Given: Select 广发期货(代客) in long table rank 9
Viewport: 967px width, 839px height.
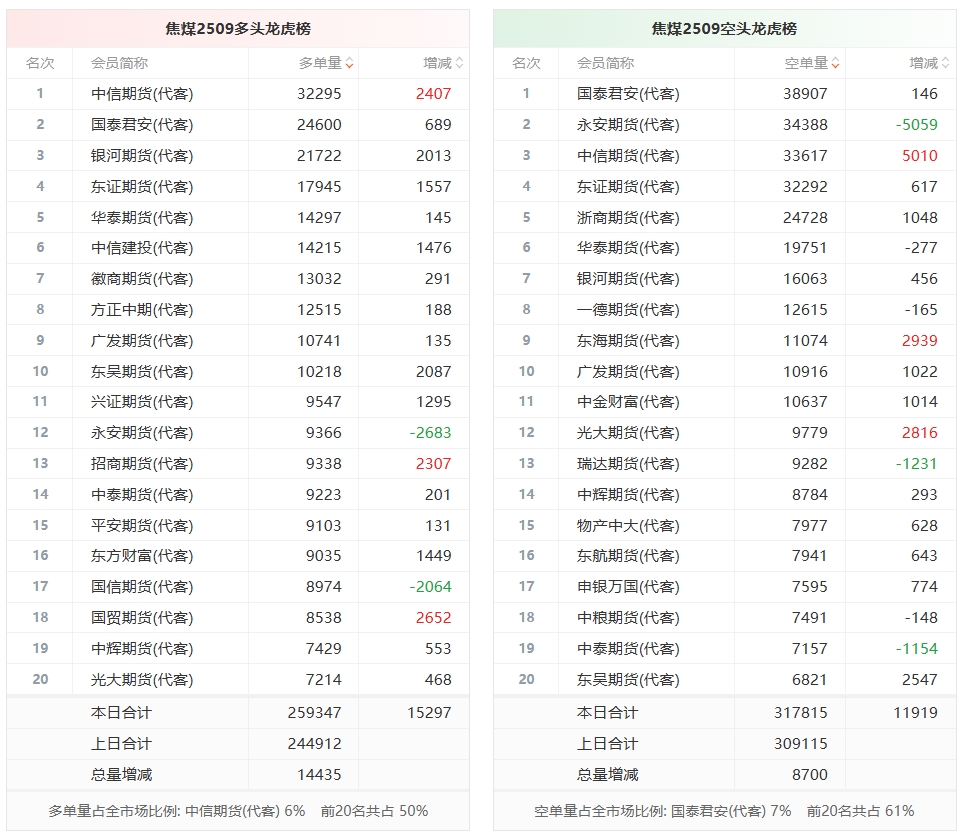Looking at the screenshot, I should [142, 340].
